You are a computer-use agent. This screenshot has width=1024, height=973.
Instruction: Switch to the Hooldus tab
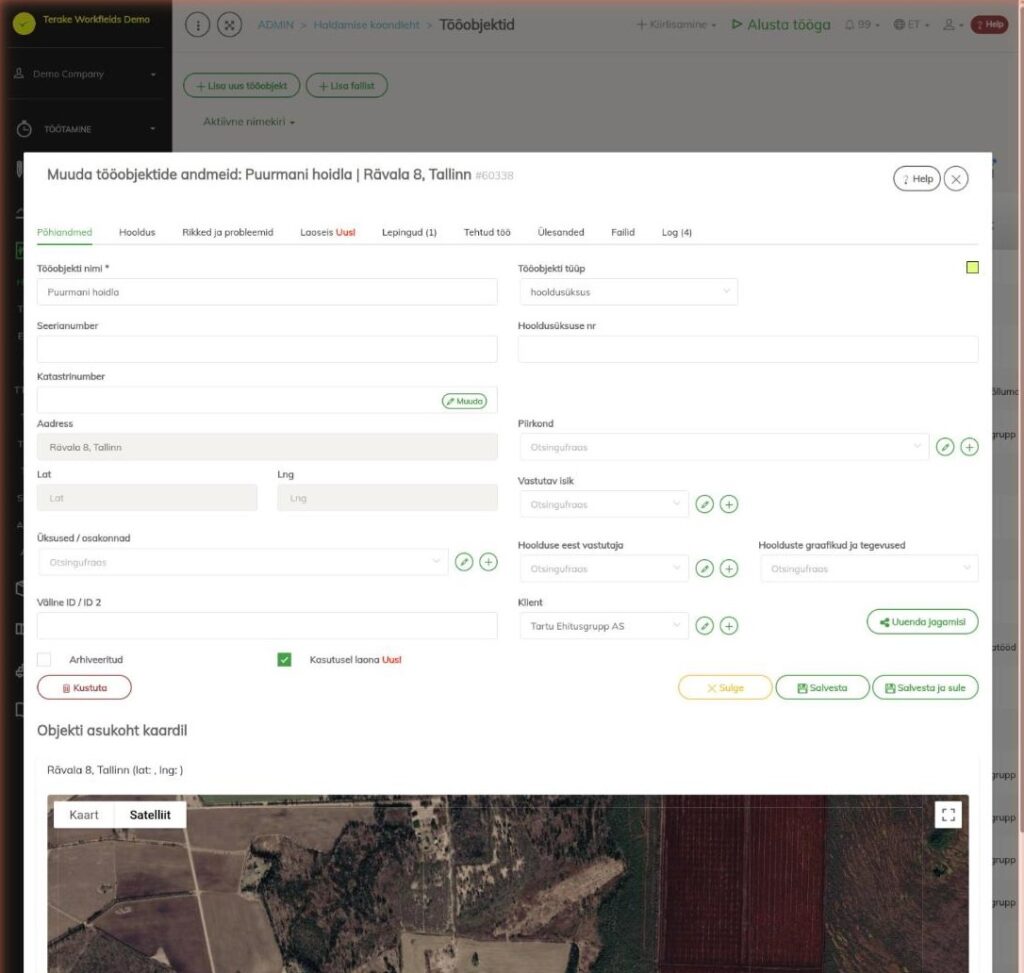137,232
